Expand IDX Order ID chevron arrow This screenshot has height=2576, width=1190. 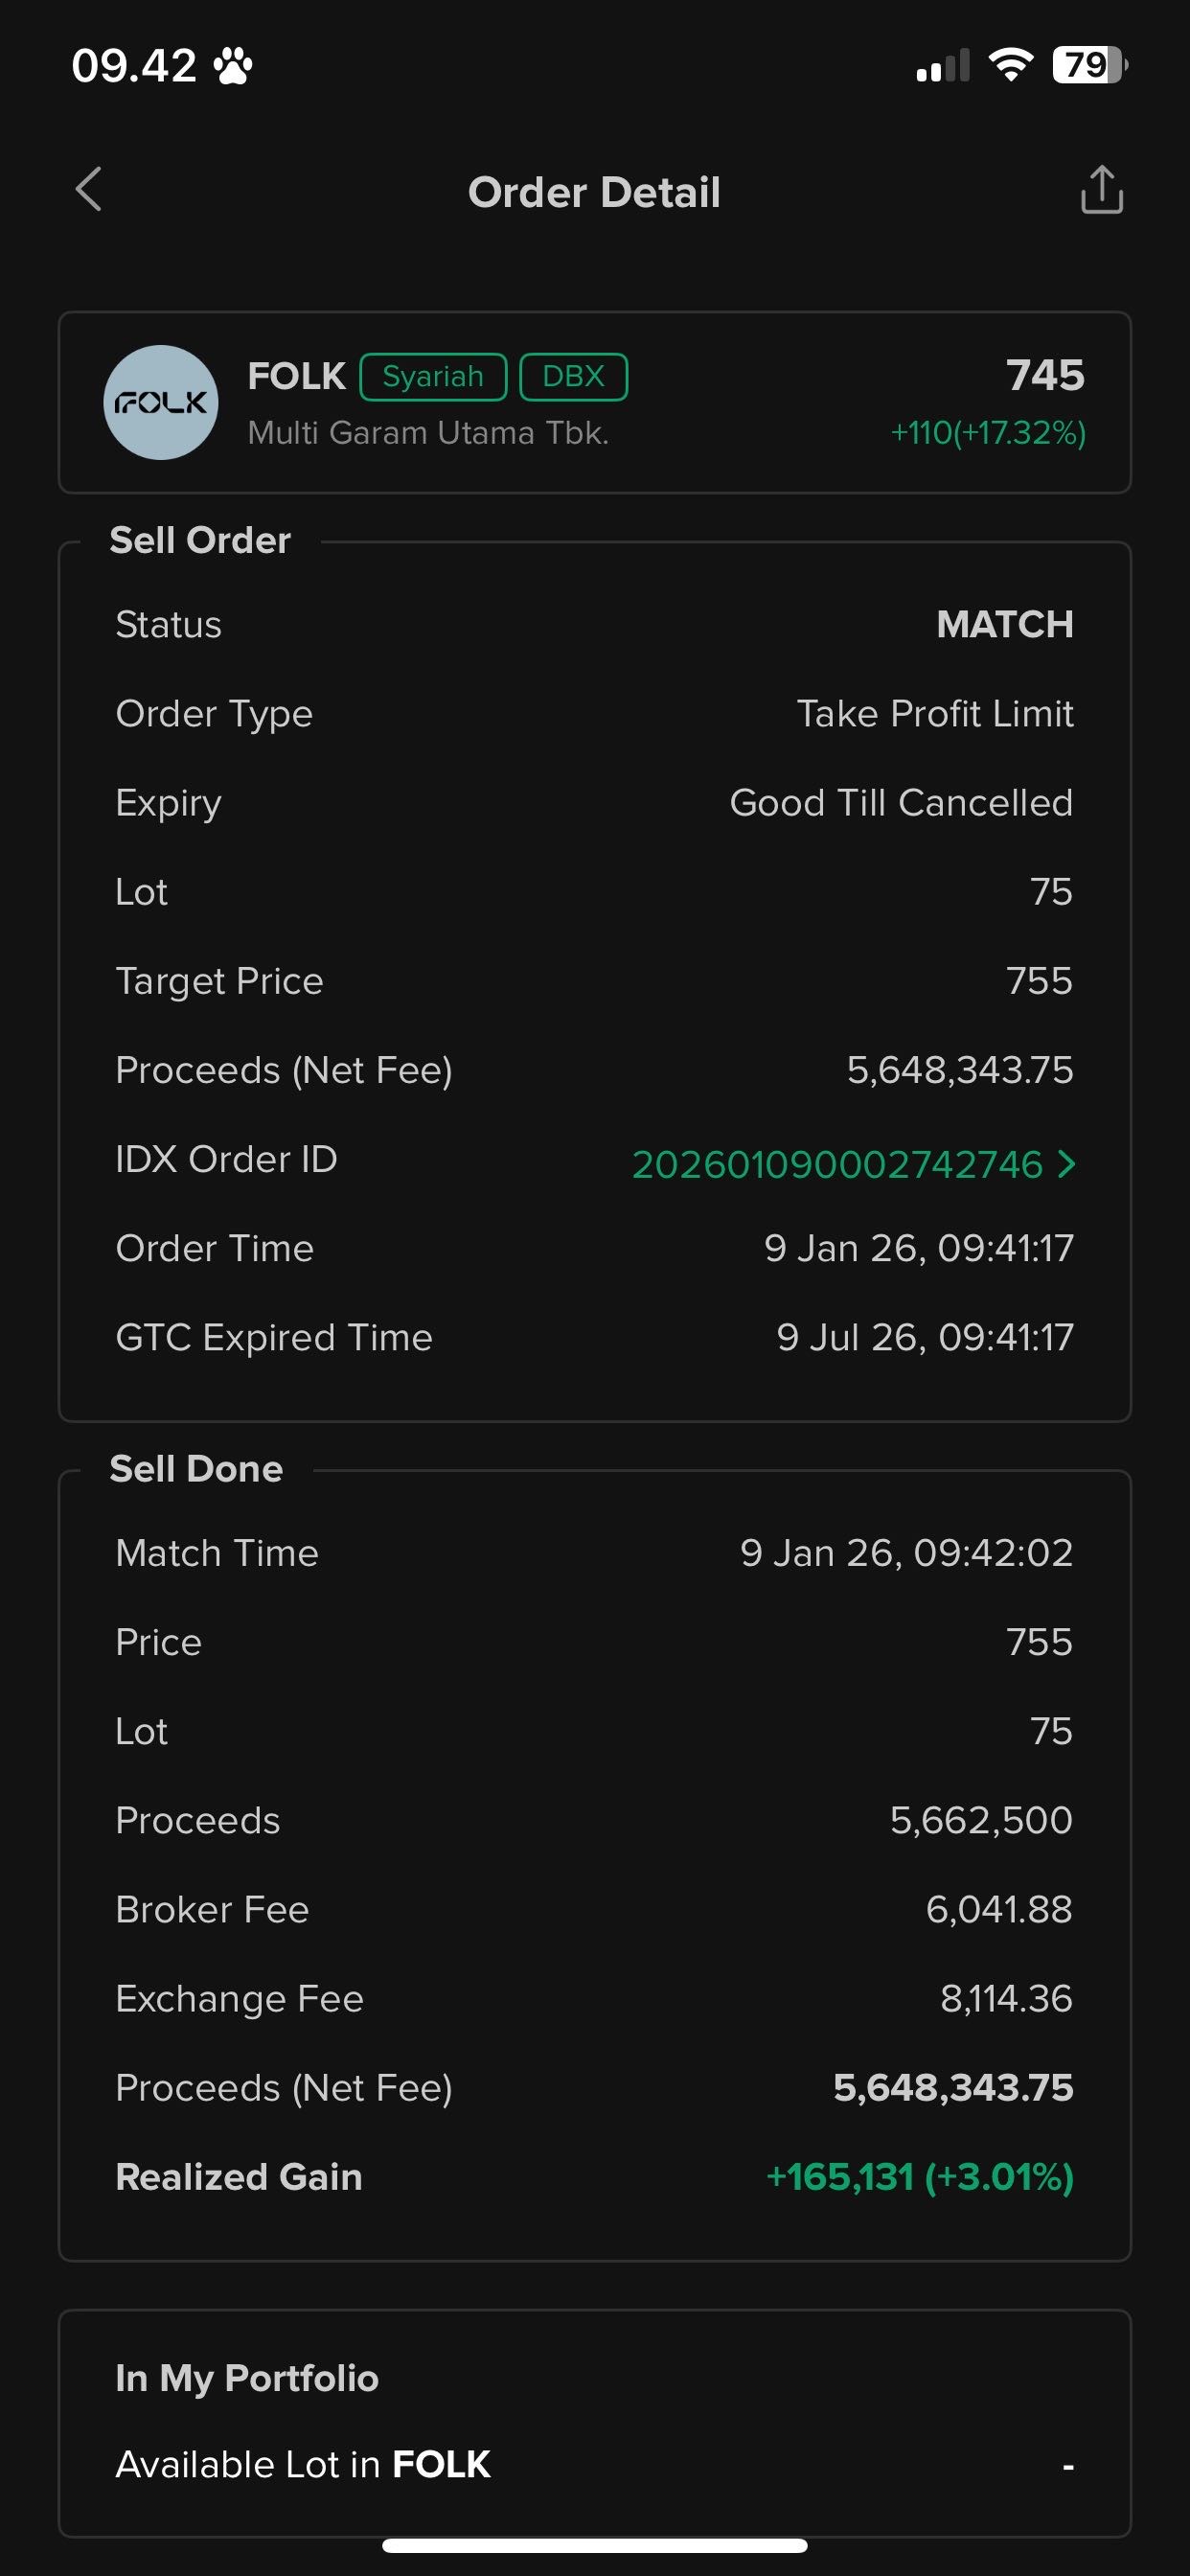pyautogui.click(x=1067, y=1164)
